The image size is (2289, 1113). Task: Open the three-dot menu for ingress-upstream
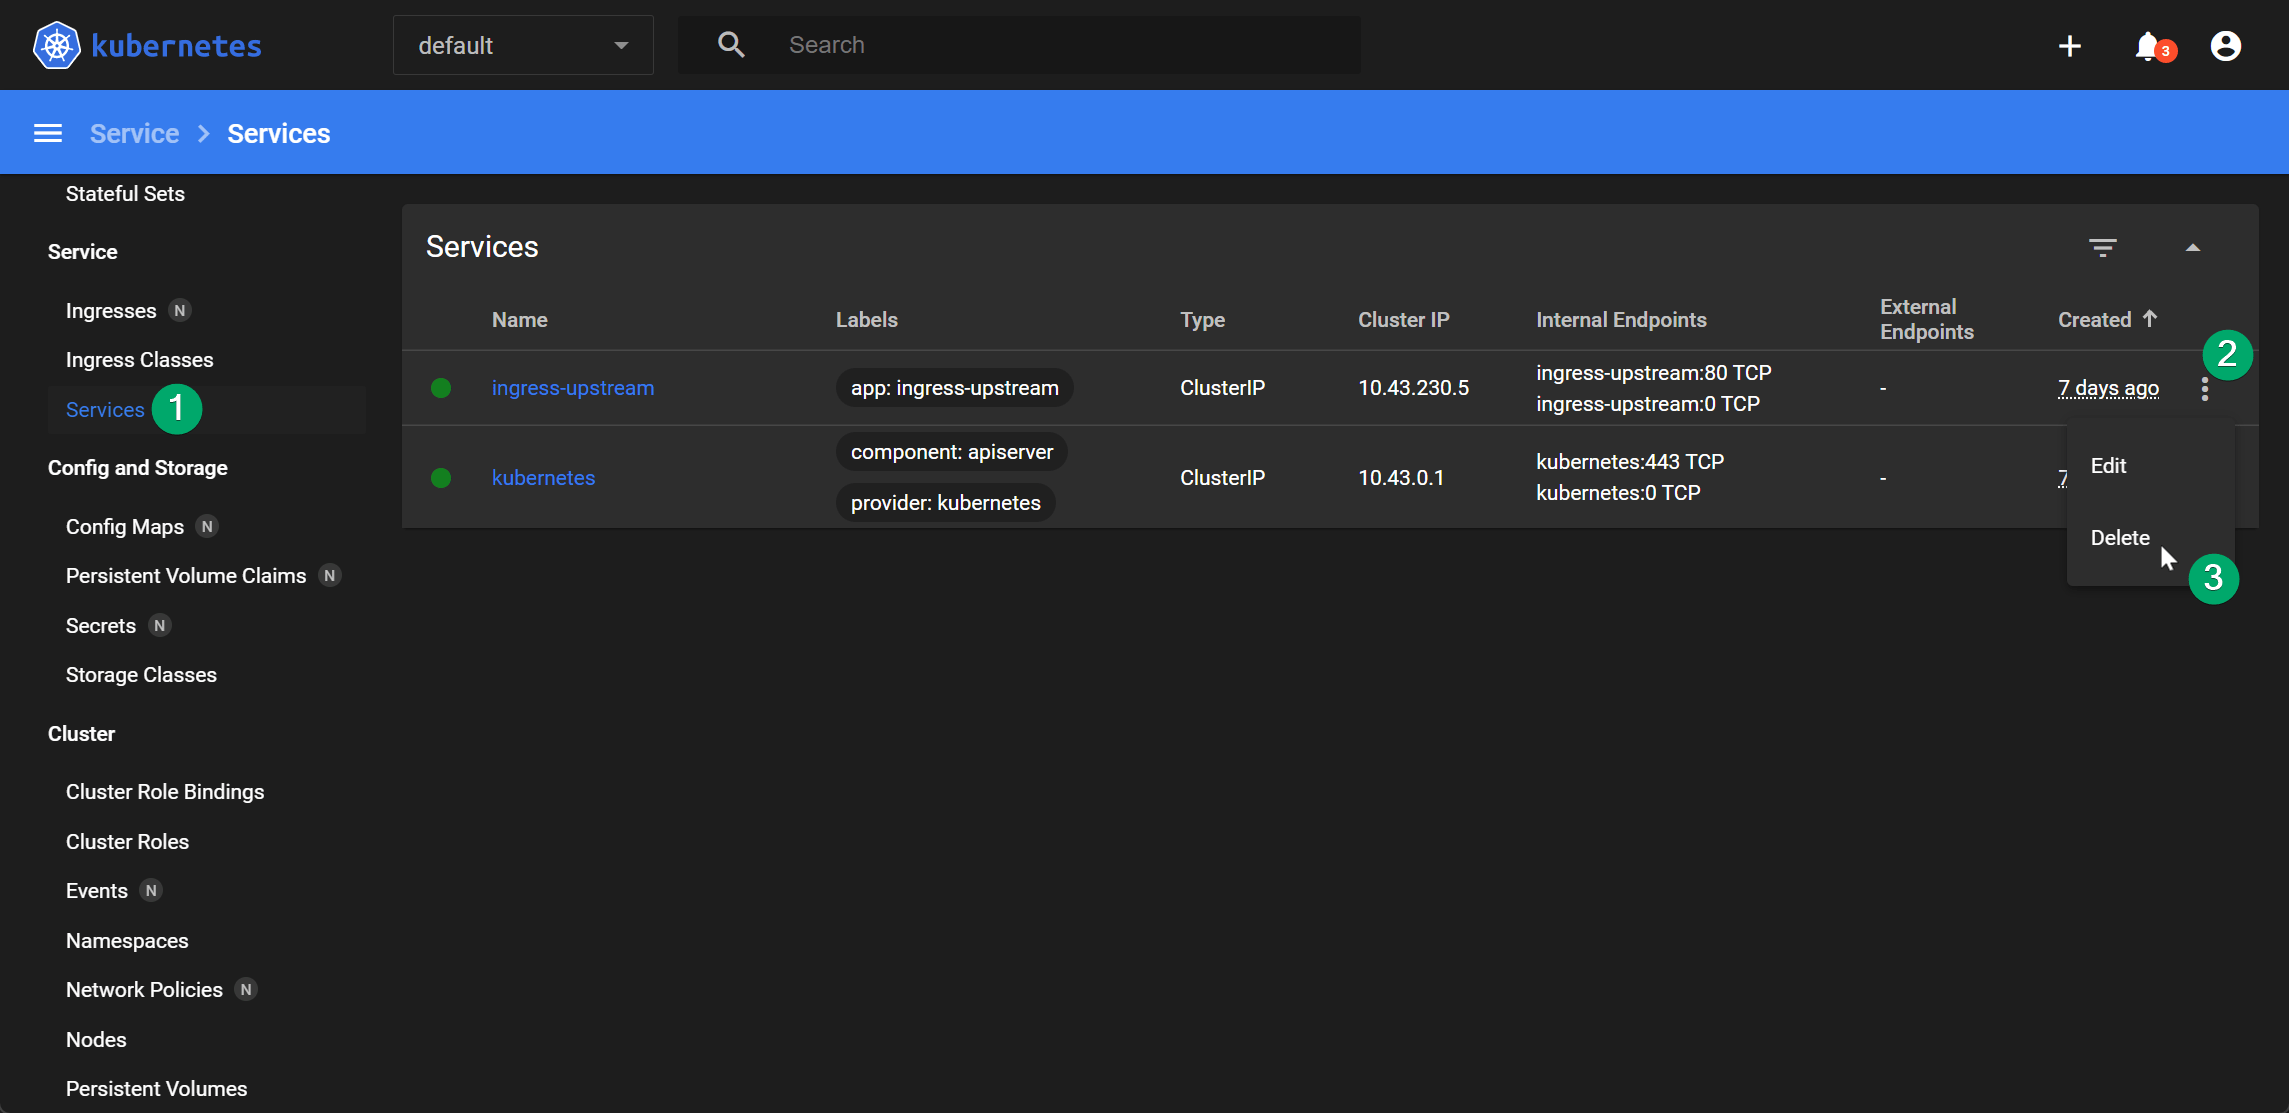[x=2205, y=389]
